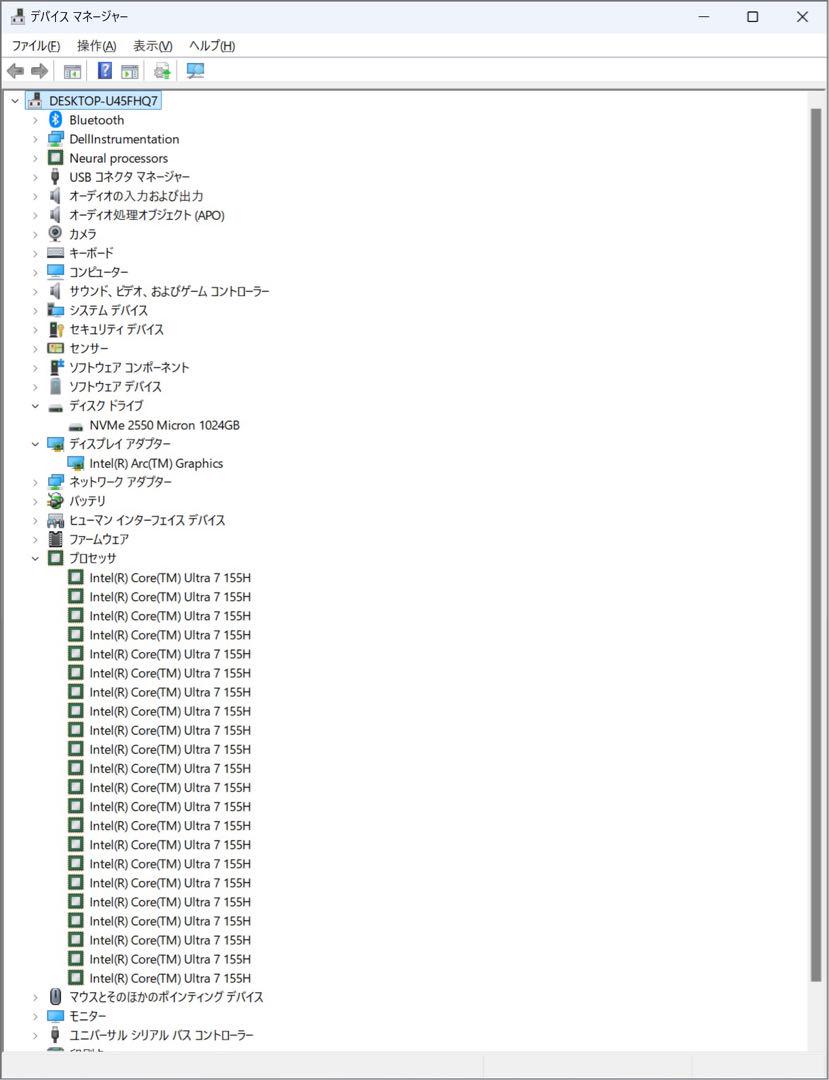Expand the Bluetooth category
829x1080 pixels.
click(x=35, y=120)
